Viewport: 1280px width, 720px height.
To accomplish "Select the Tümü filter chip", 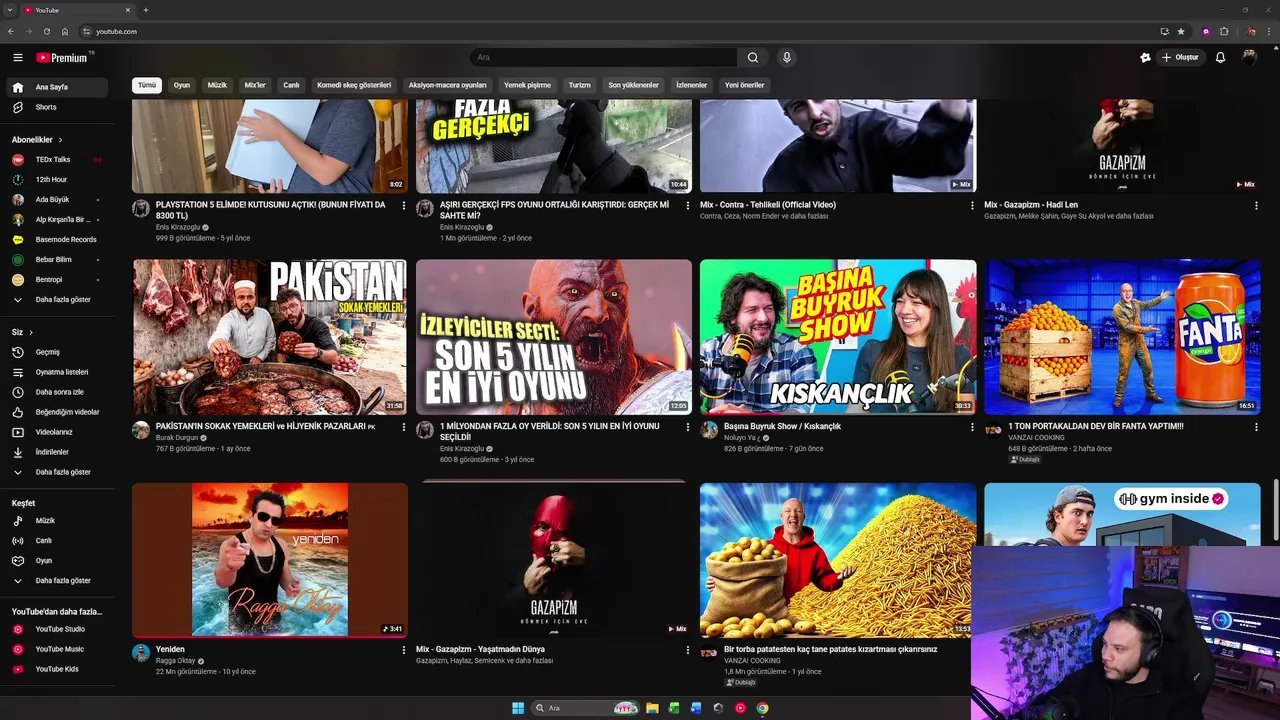I will 147,85.
